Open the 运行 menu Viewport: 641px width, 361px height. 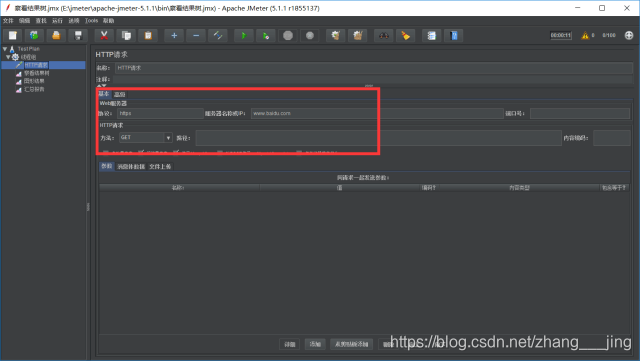[57, 20]
